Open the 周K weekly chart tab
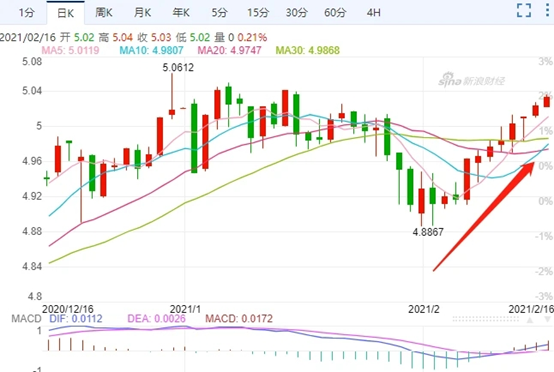 pyautogui.click(x=104, y=13)
